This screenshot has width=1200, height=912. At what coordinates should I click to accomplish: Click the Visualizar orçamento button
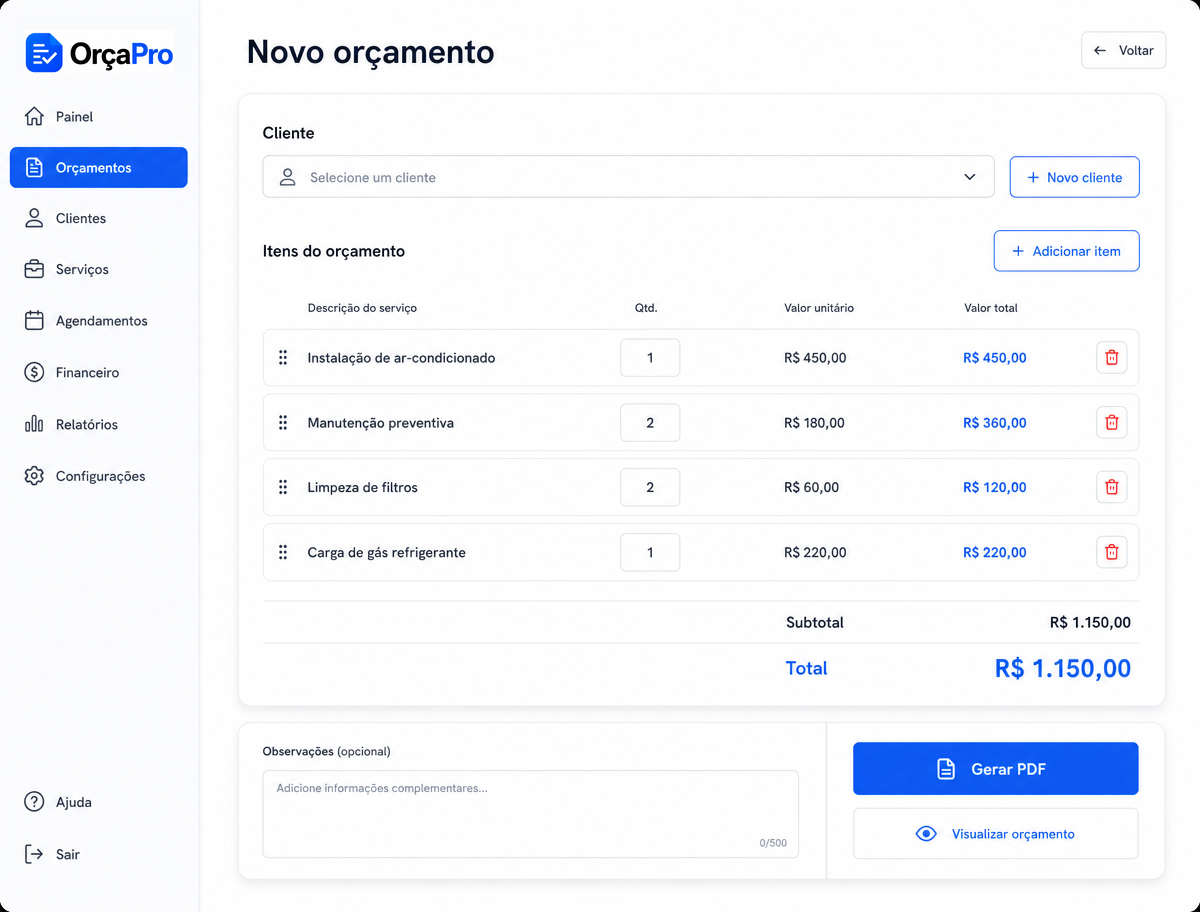[x=995, y=834]
